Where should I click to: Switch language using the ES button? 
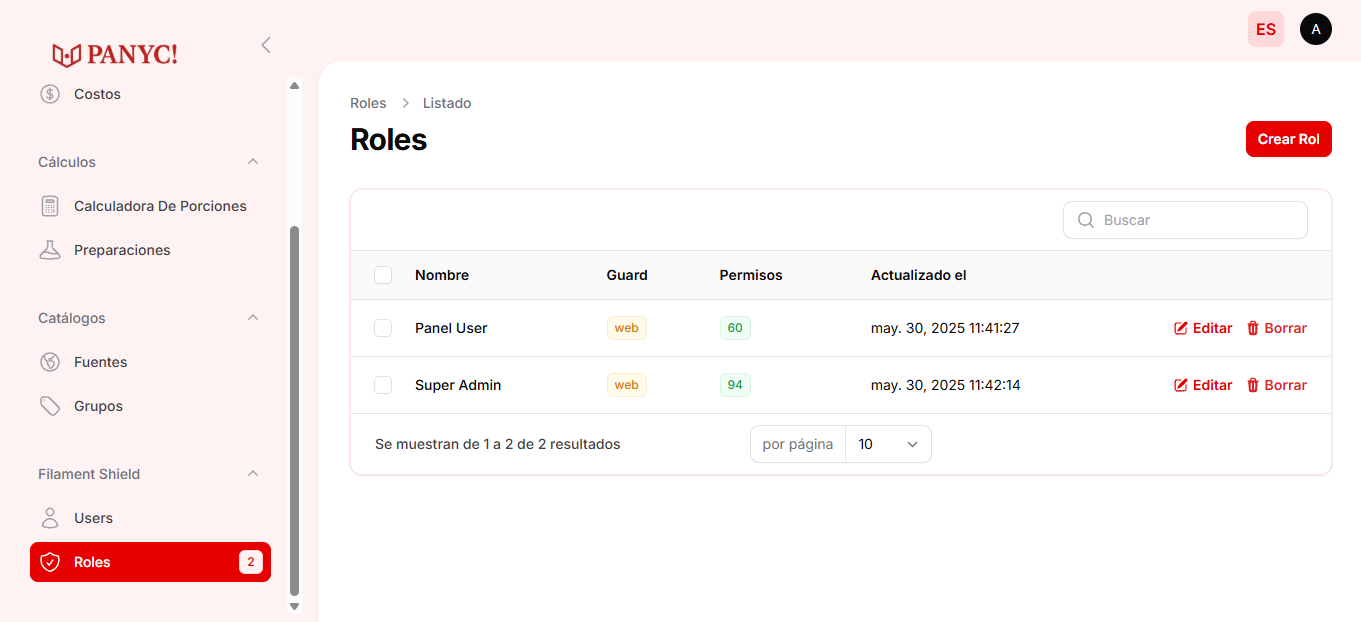point(1265,29)
